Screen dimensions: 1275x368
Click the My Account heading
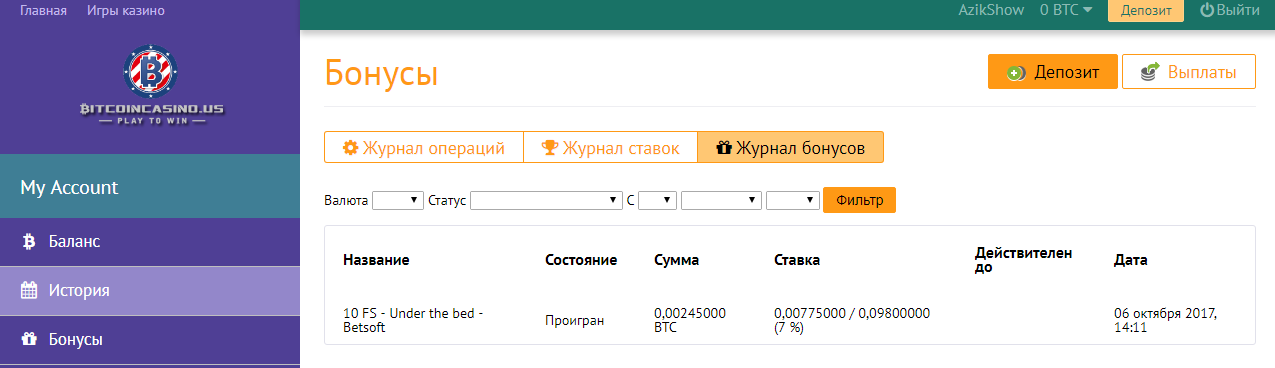(x=69, y=187)
